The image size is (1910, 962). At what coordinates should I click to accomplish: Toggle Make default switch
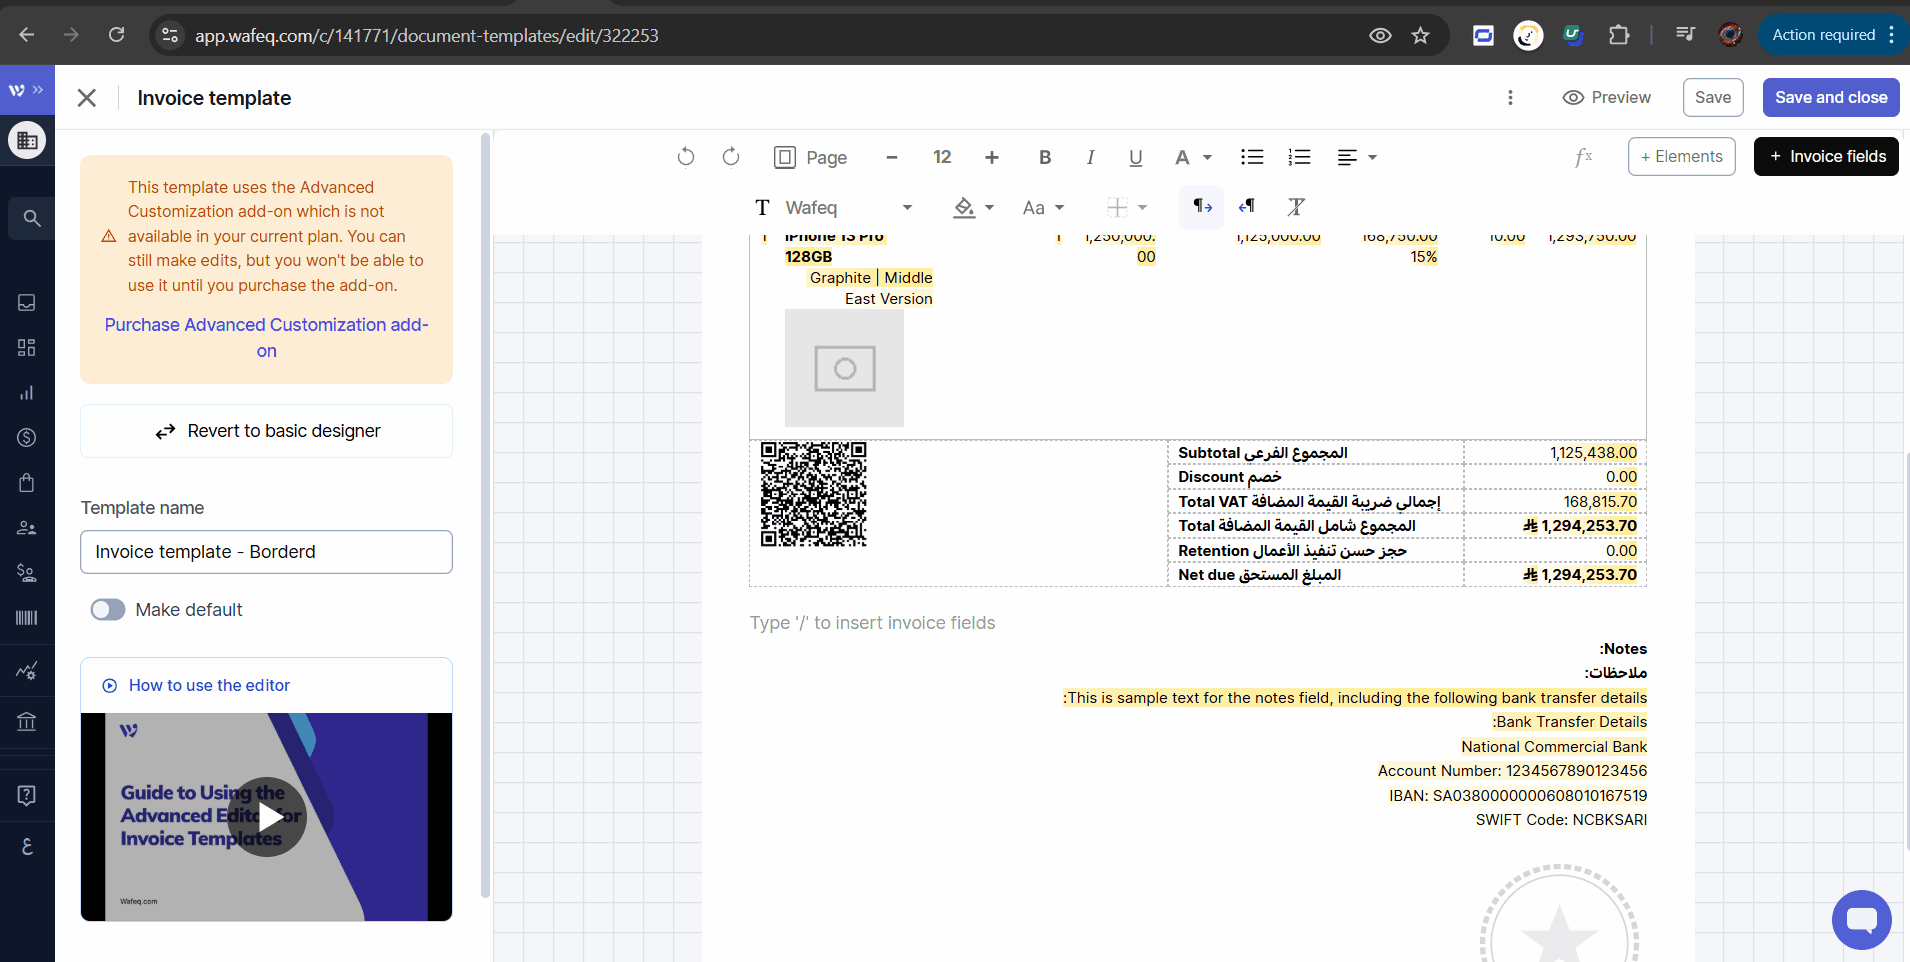coord(108,610)
